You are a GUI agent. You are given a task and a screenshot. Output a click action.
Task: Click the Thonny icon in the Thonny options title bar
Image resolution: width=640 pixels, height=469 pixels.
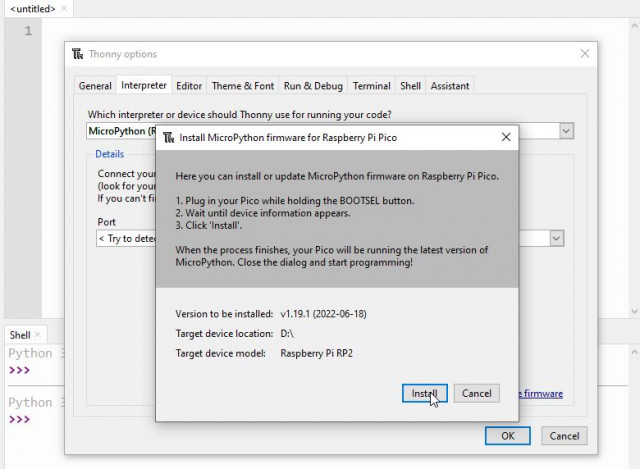[x=77, y=54]
